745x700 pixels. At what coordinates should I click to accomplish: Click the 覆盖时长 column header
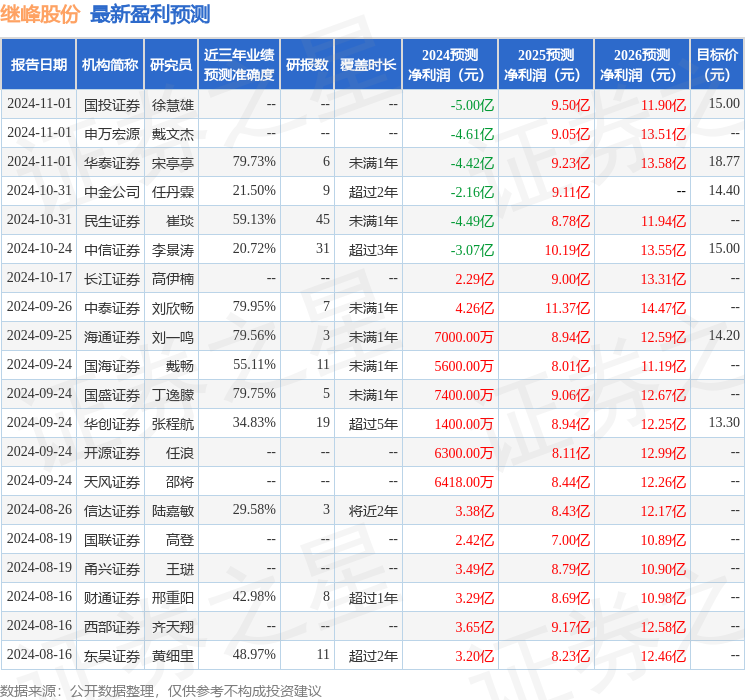tap(368, 65)
